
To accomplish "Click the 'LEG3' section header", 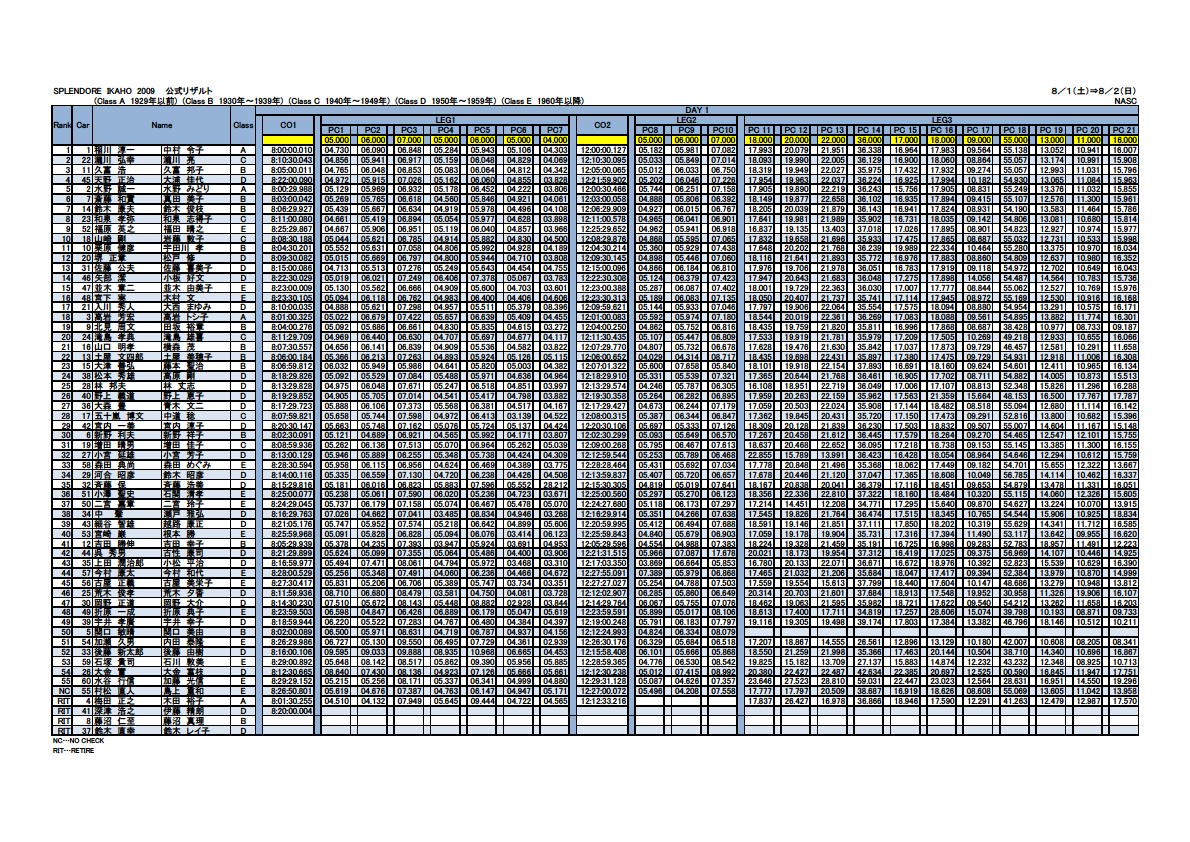I will 941,120.
